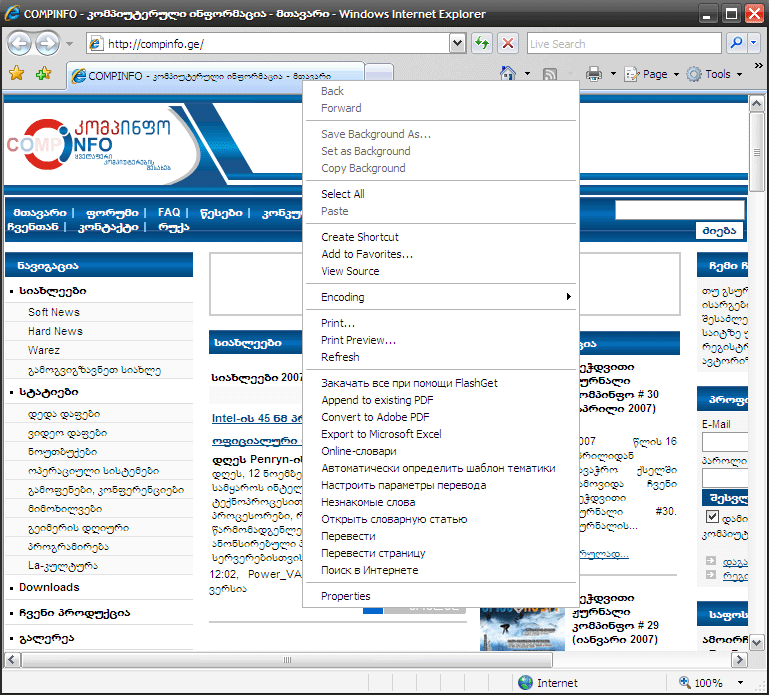The width and height of the screenshot is (769, 695).
Task: Choose Поиск в Интернете menu entry
Action: (x=369, y=570)
